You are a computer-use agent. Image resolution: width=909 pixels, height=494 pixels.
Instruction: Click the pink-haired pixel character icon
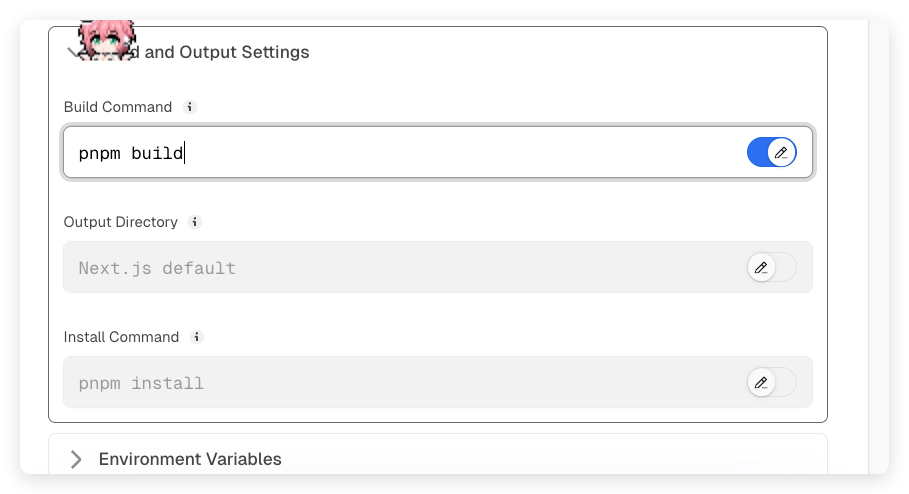106,40
